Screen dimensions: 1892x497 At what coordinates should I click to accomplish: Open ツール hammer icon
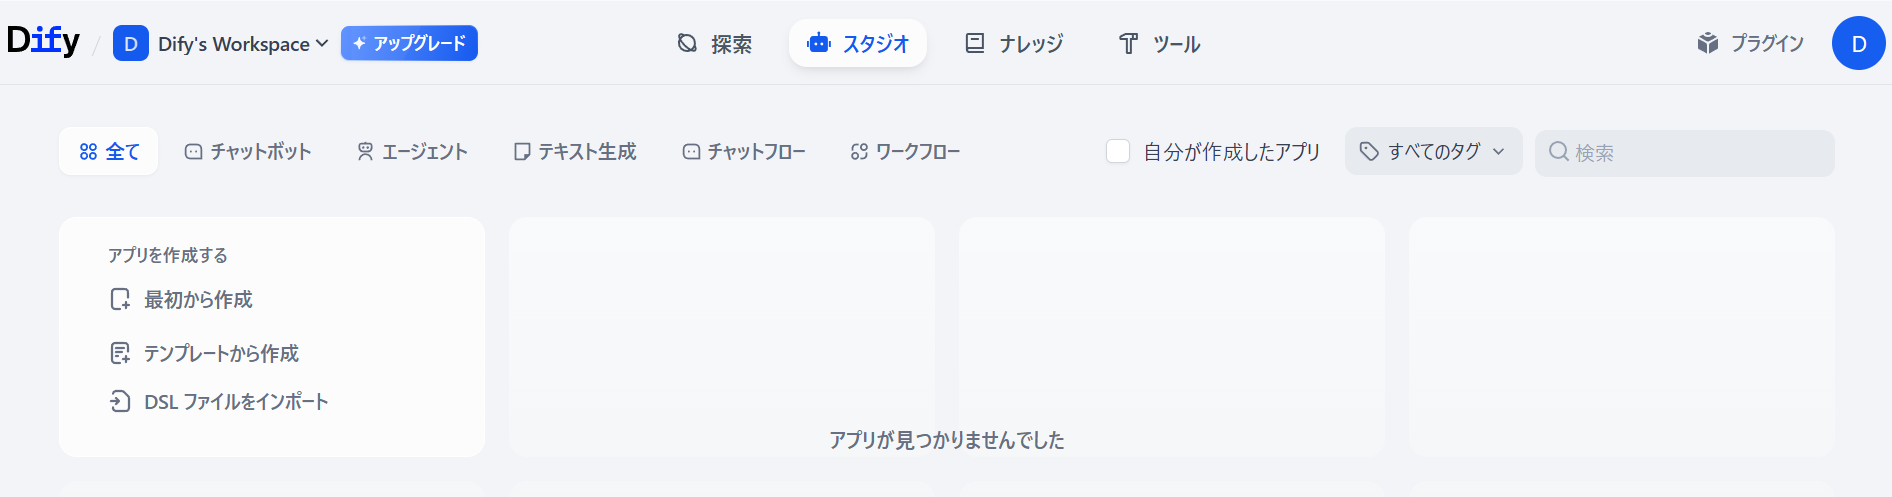(x=1128, y=43)
